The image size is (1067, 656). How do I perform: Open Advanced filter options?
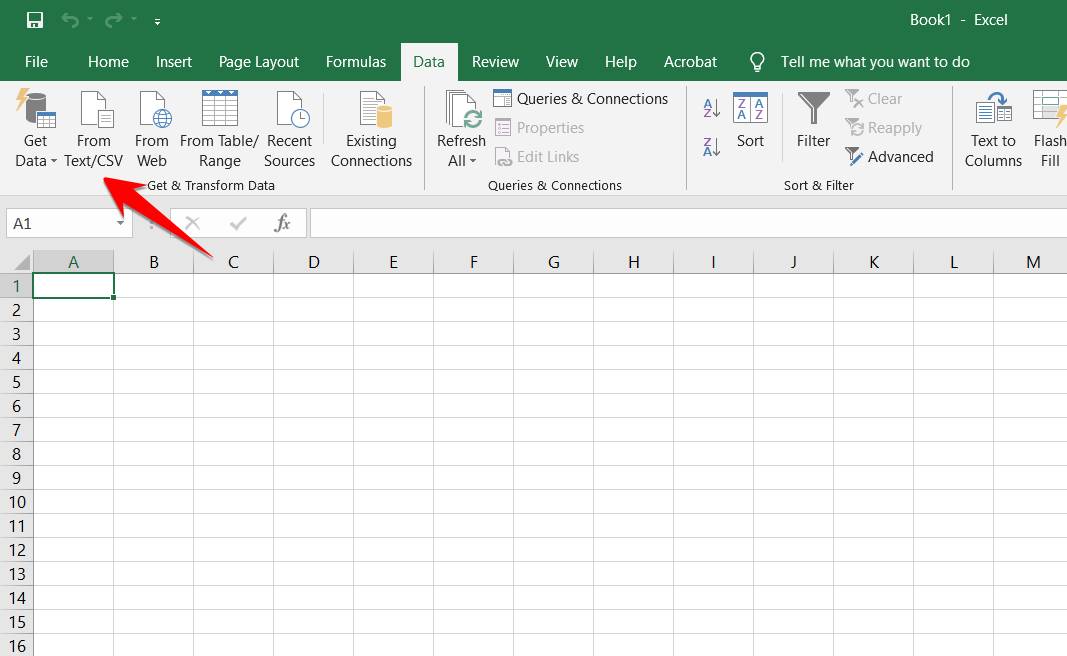tap(890, 156)
